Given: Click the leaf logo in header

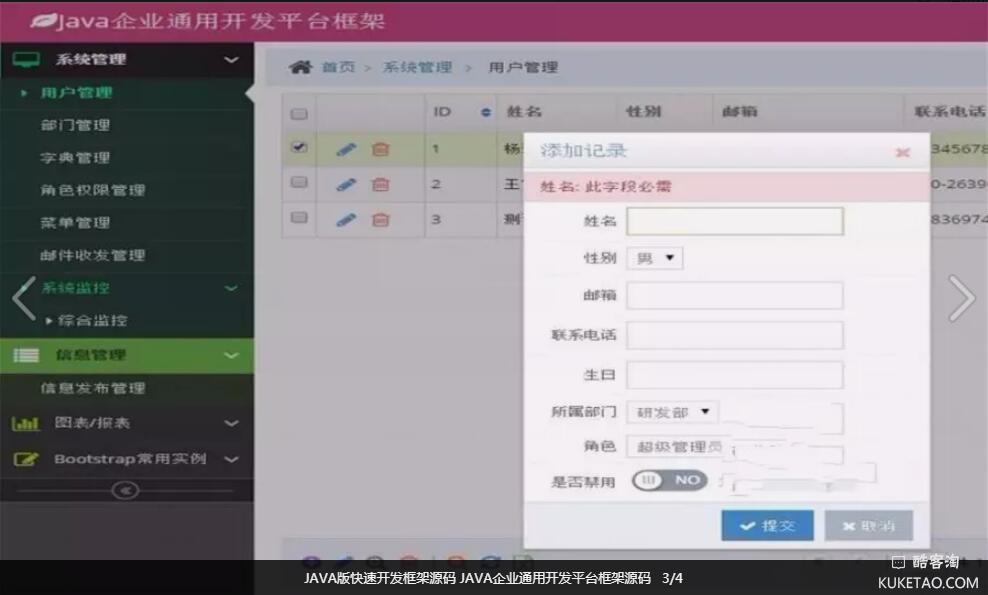Looking at the screenshot, I should pyautogui.click(x=43, y=21).
